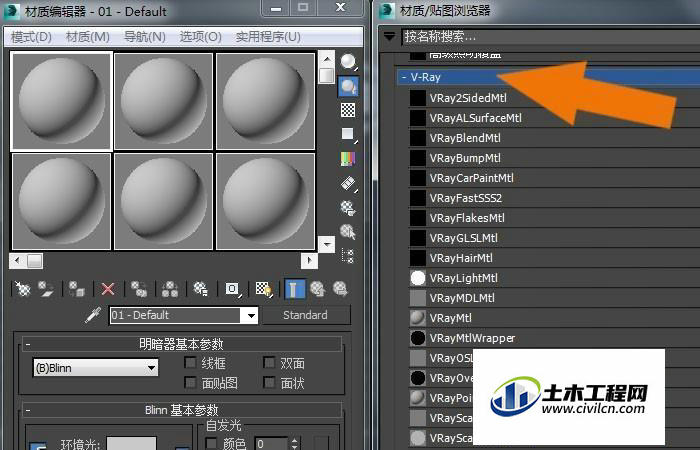Select VRayHairMtl in the list
The height and width of the screenshot is (450, 700).
coord(554,258)
